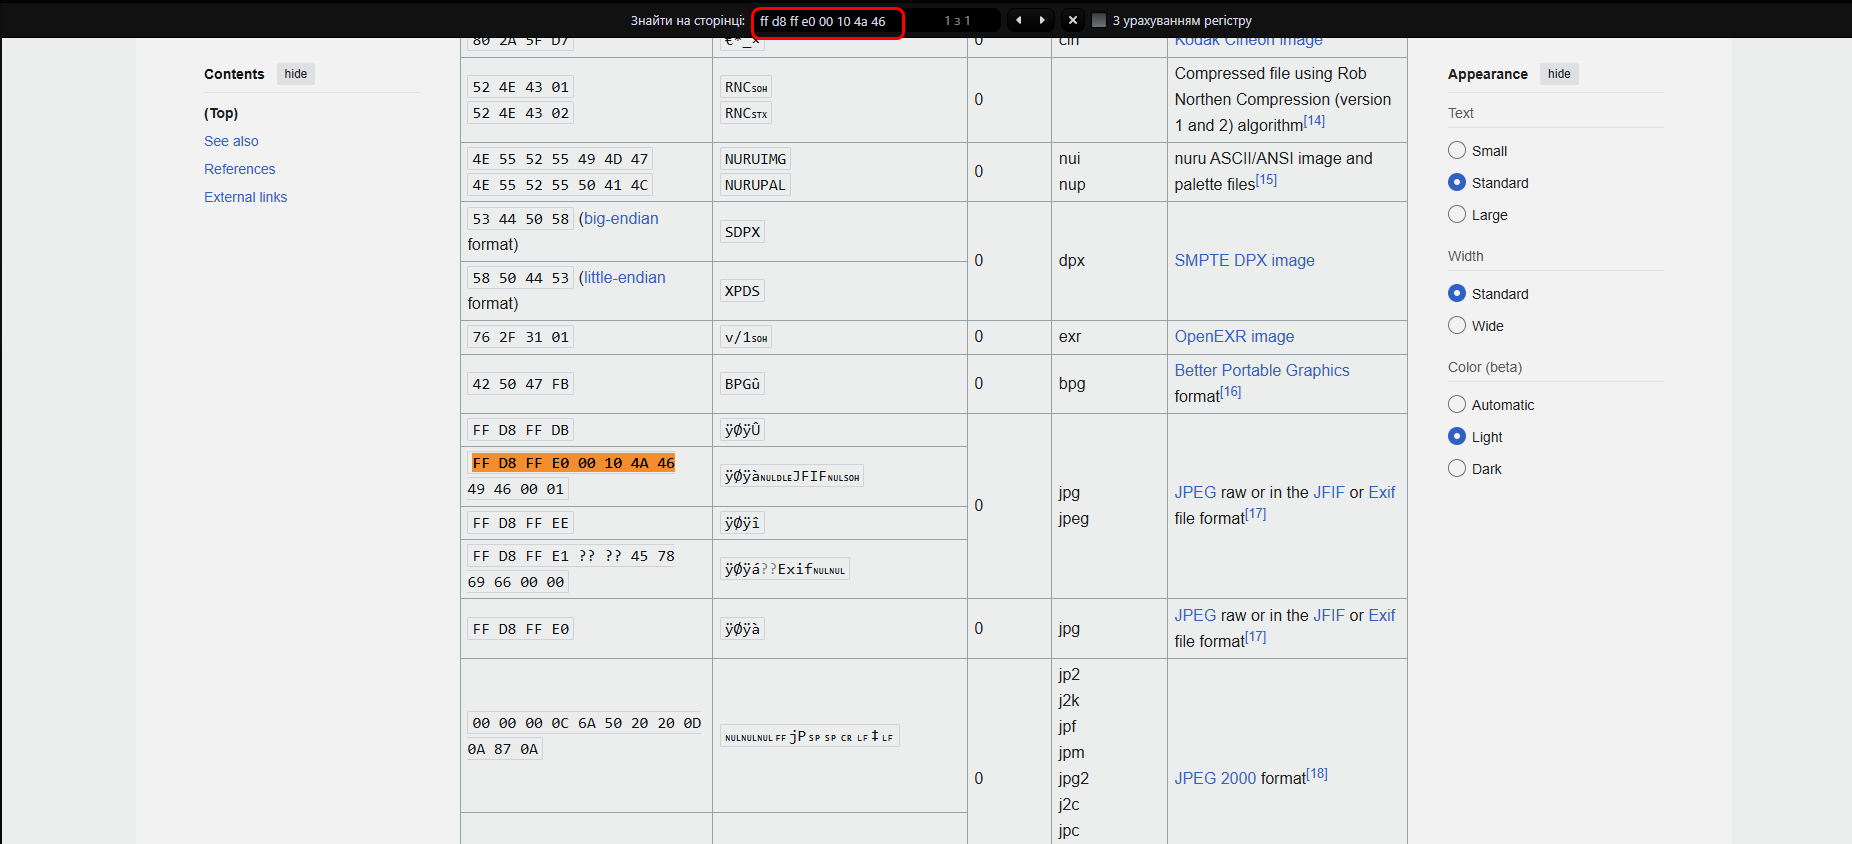
Task: Enable the case-sensitive search checkbox
Action: (x=1099, y=21)
